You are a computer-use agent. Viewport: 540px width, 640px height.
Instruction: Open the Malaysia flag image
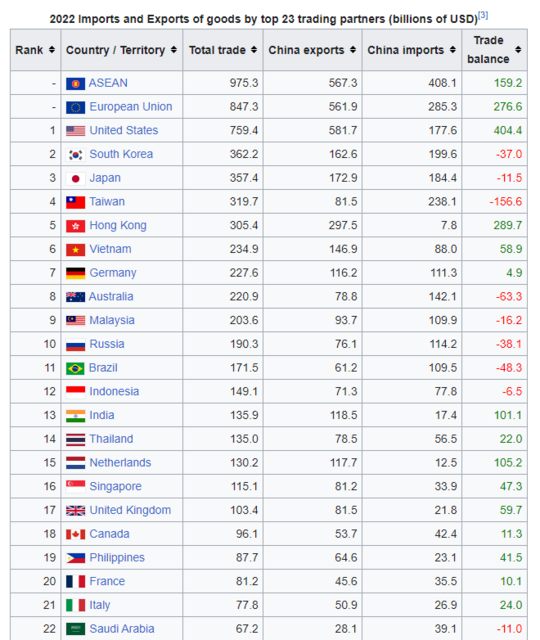(x=76, y=320)
